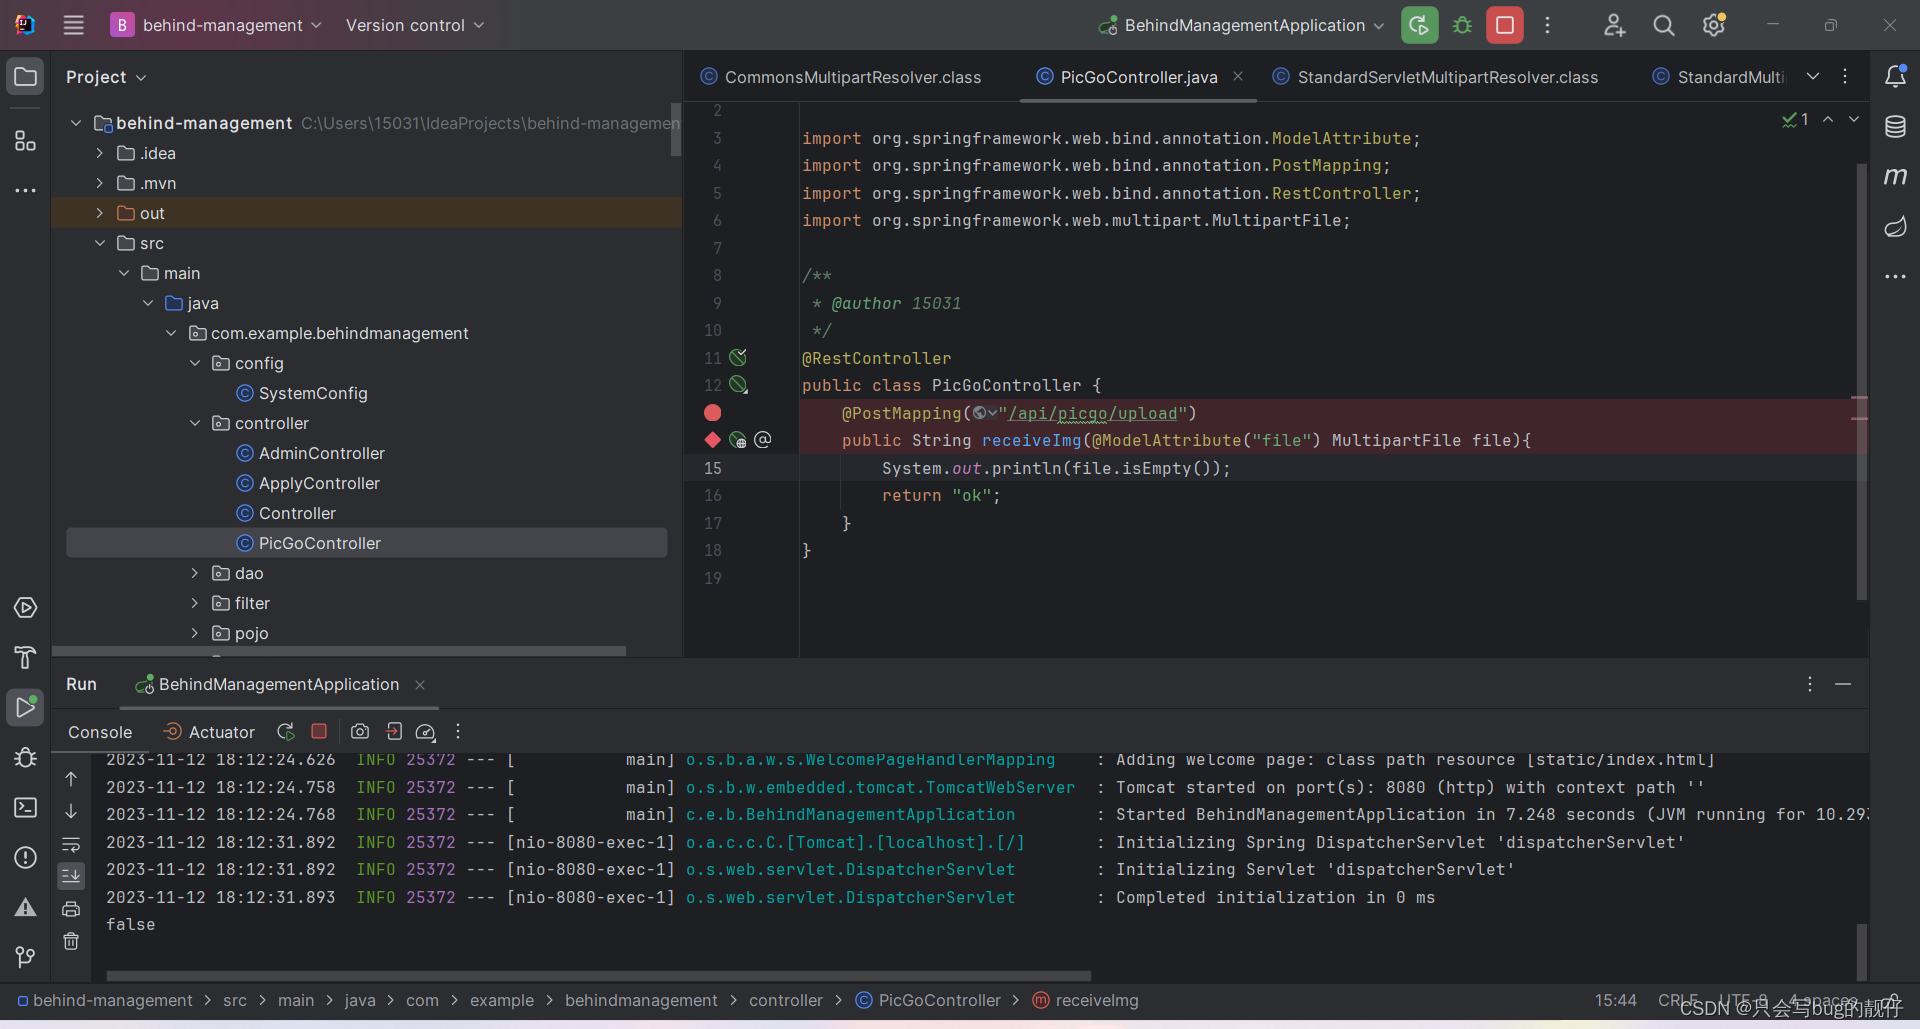The height and width of the screenshot is (1029, 1920).
Task: Open the behind-management project dropdown
Action: coord(216,25)
